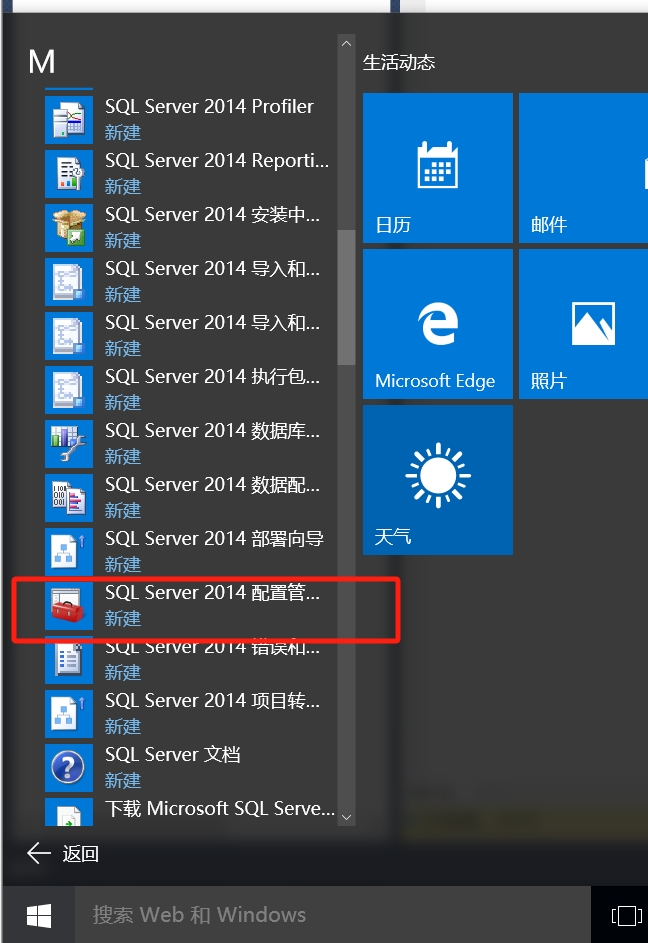This screenshot has height=943, width=648.
Task: Click the letter M group header
Action: coord(41,62)
